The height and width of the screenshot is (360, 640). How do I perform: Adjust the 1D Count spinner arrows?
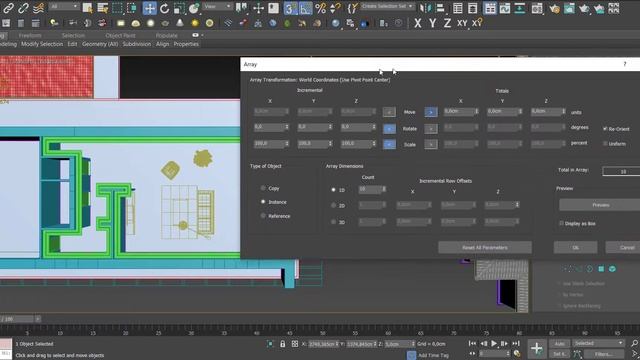(384, 189)
